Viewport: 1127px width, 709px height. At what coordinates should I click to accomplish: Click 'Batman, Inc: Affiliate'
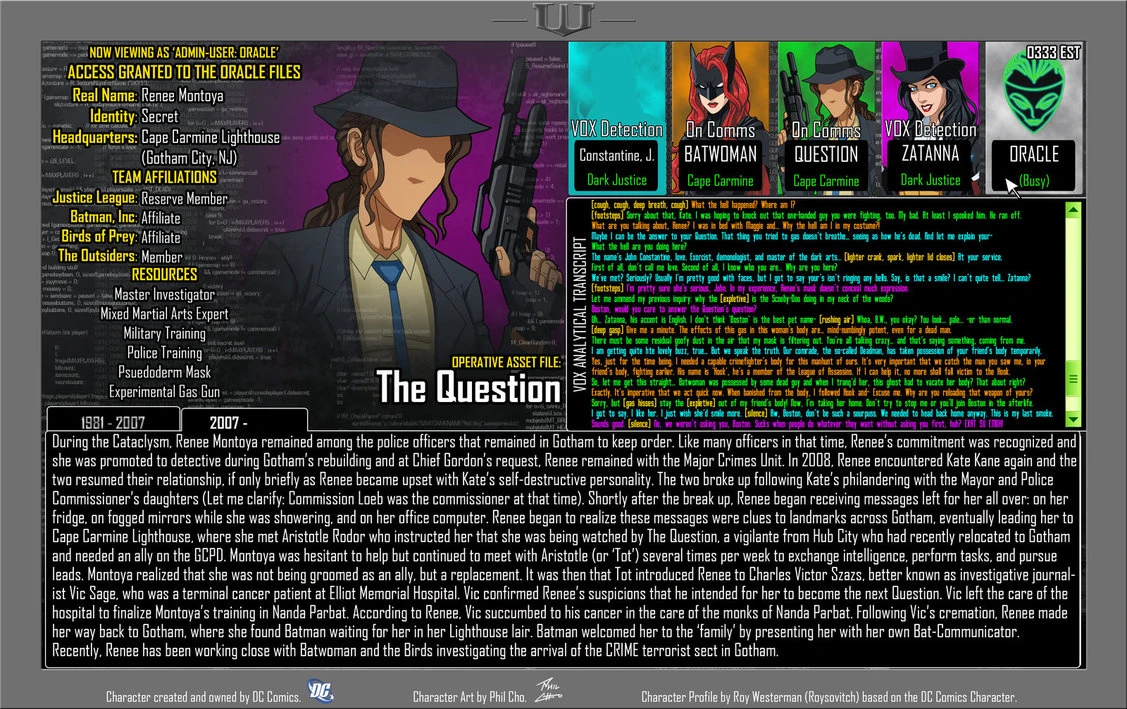click(125, 217)
